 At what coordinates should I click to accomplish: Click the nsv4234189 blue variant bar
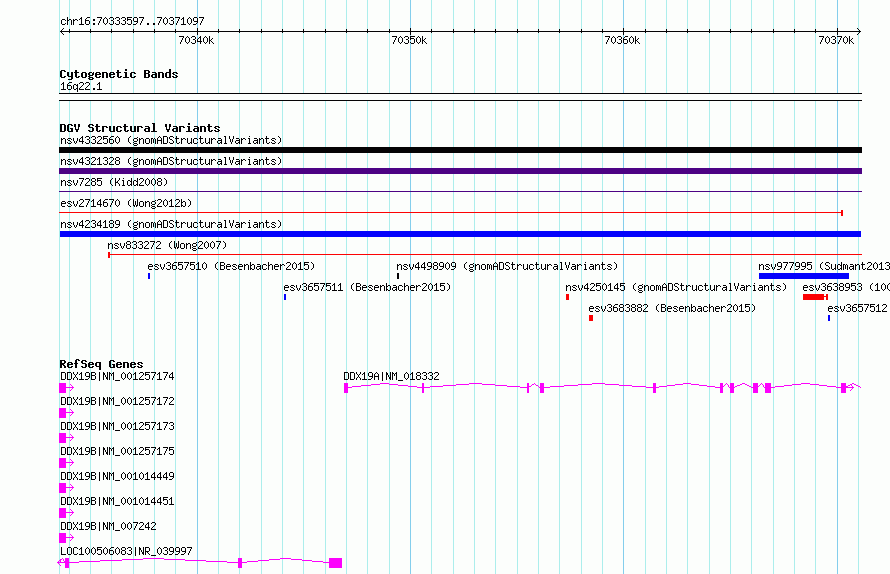click(460, 234)
